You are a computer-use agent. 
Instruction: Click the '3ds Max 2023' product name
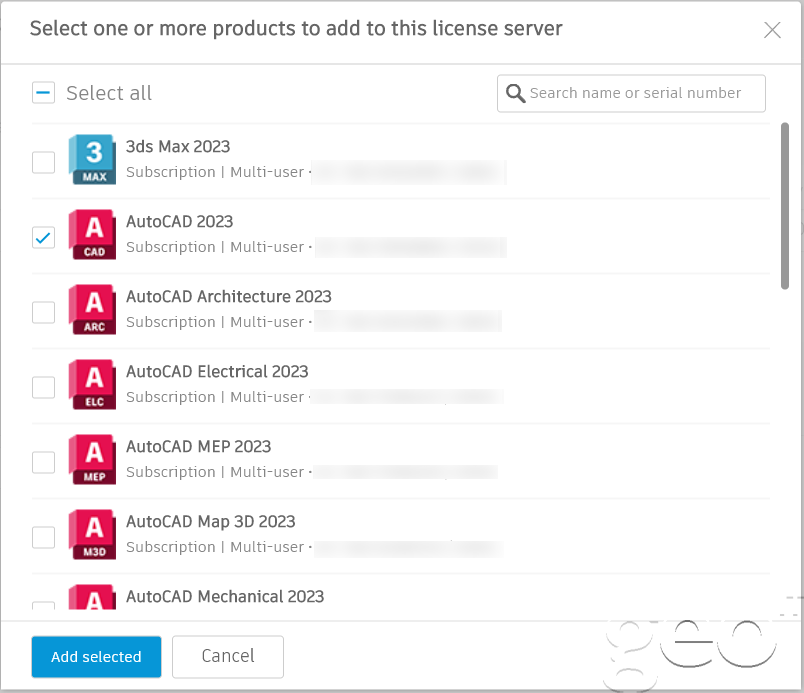point(178,147)
